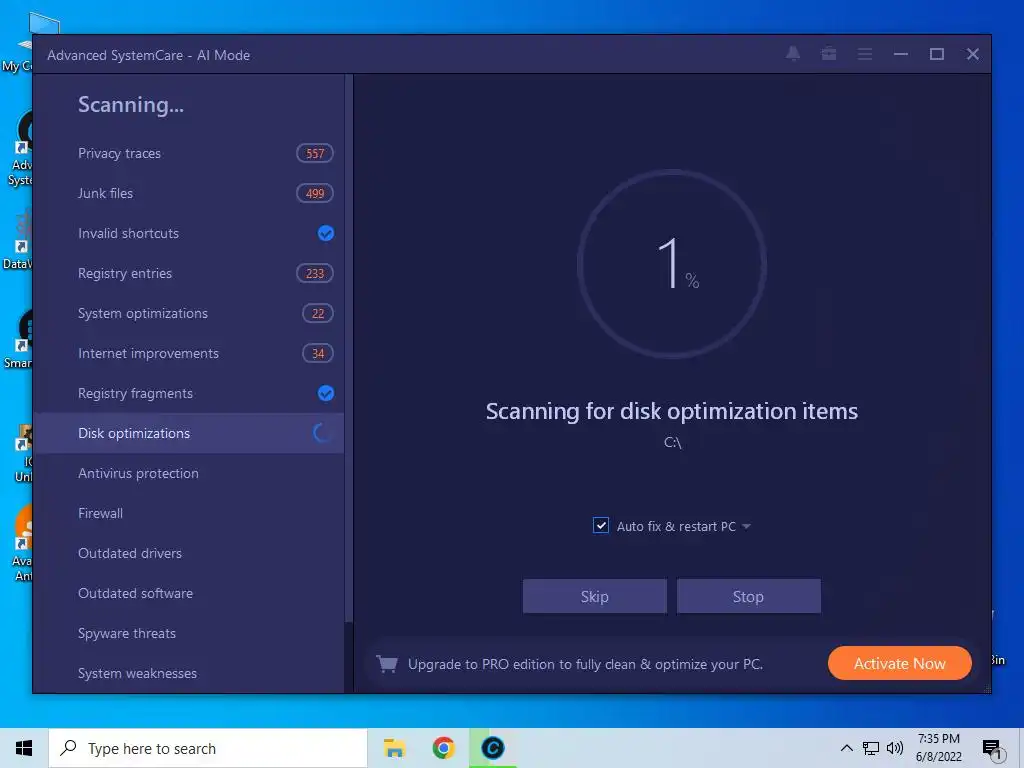
Task: Select Firewall in the scan list
Action: 188,513
